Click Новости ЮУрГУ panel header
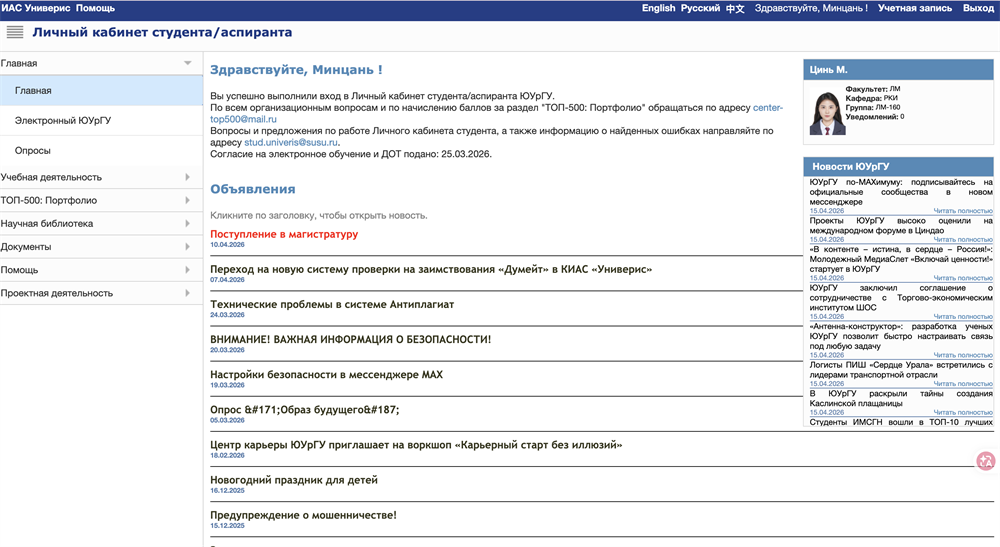Image resolution: width=1000 pixels, height=547 pixels. (899, 166)
